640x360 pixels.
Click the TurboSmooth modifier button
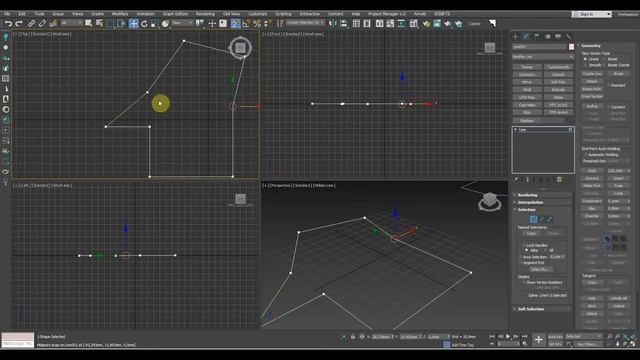[x=558, y=67]
